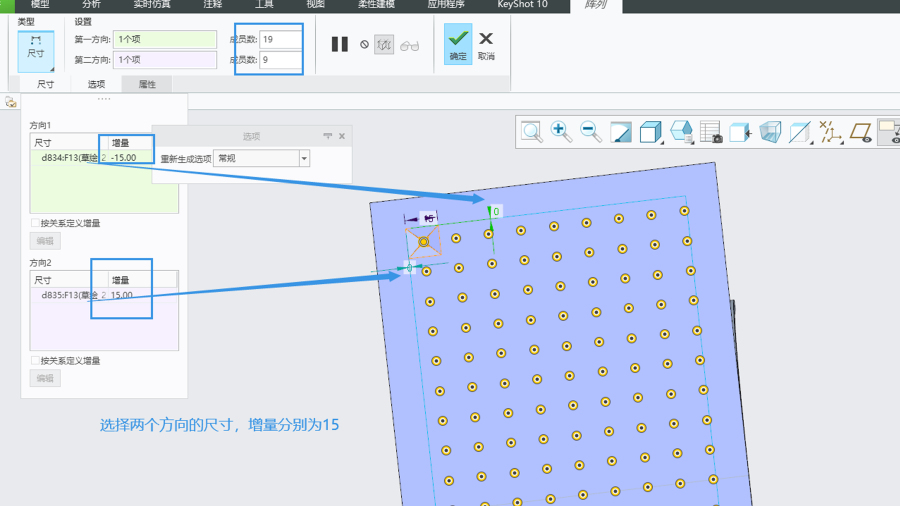Click the perspective view icon
The image size is (900, 506).
pyautogui.click(x=769, y=132)
